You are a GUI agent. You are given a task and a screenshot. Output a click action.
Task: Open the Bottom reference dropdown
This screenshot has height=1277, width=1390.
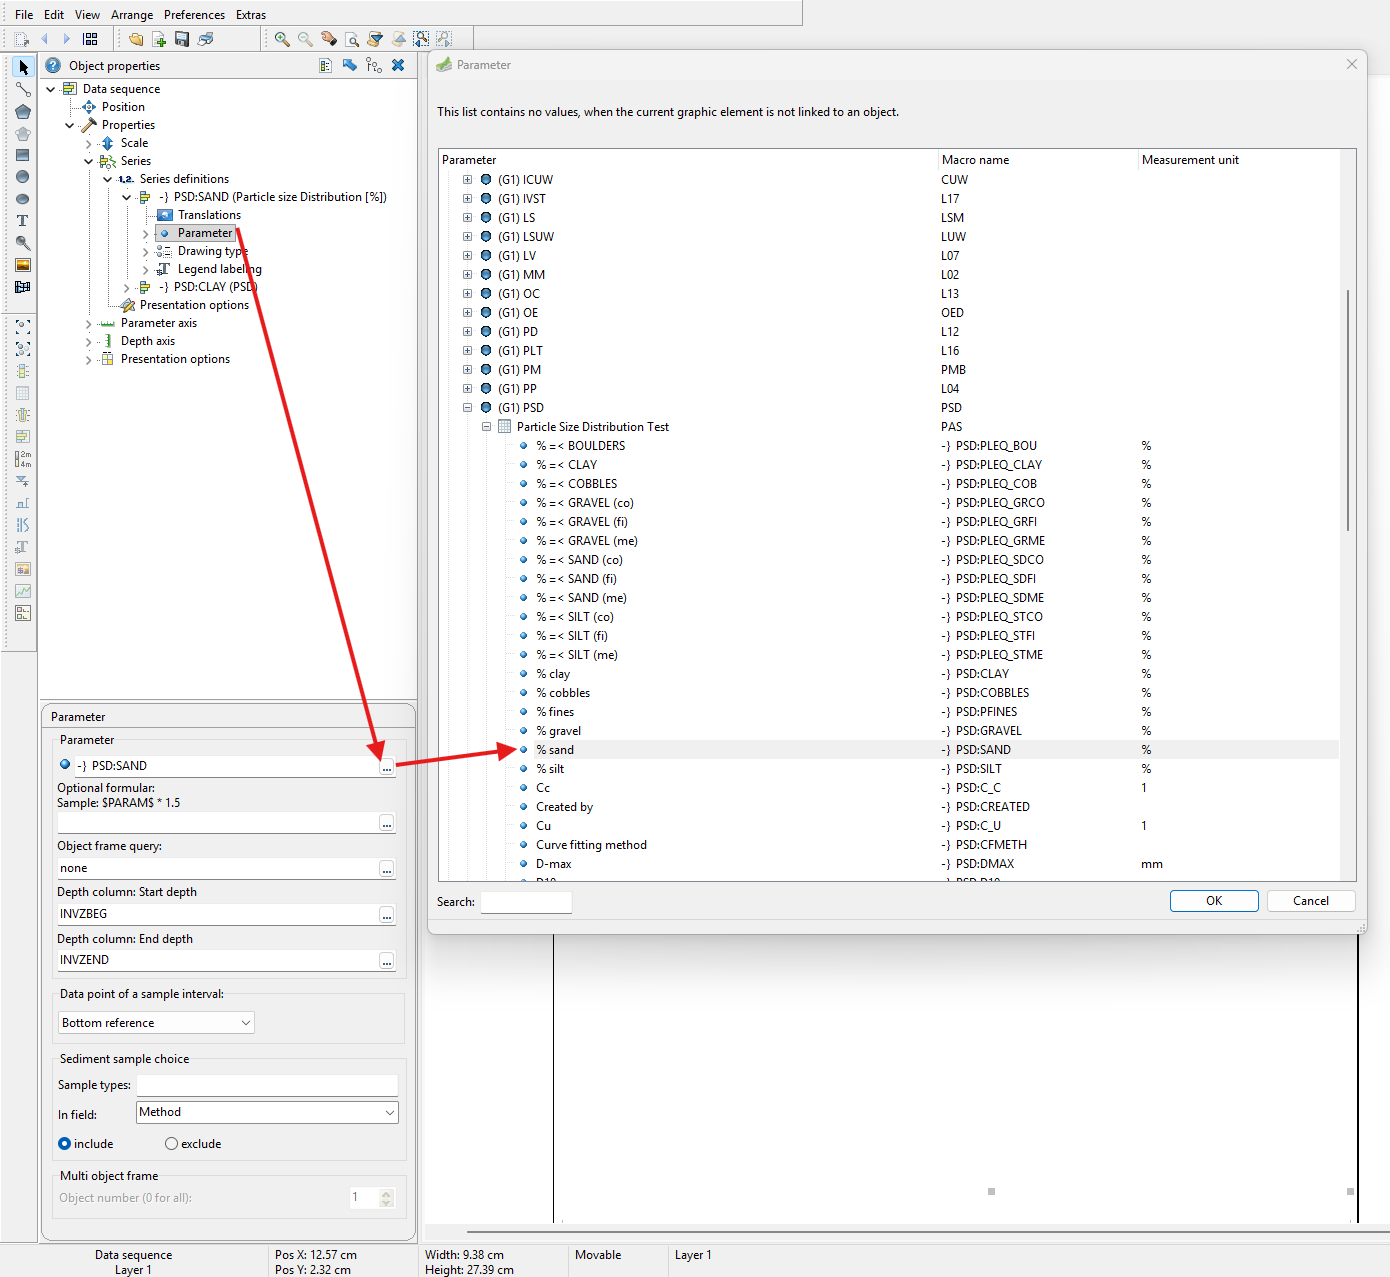156,1023
